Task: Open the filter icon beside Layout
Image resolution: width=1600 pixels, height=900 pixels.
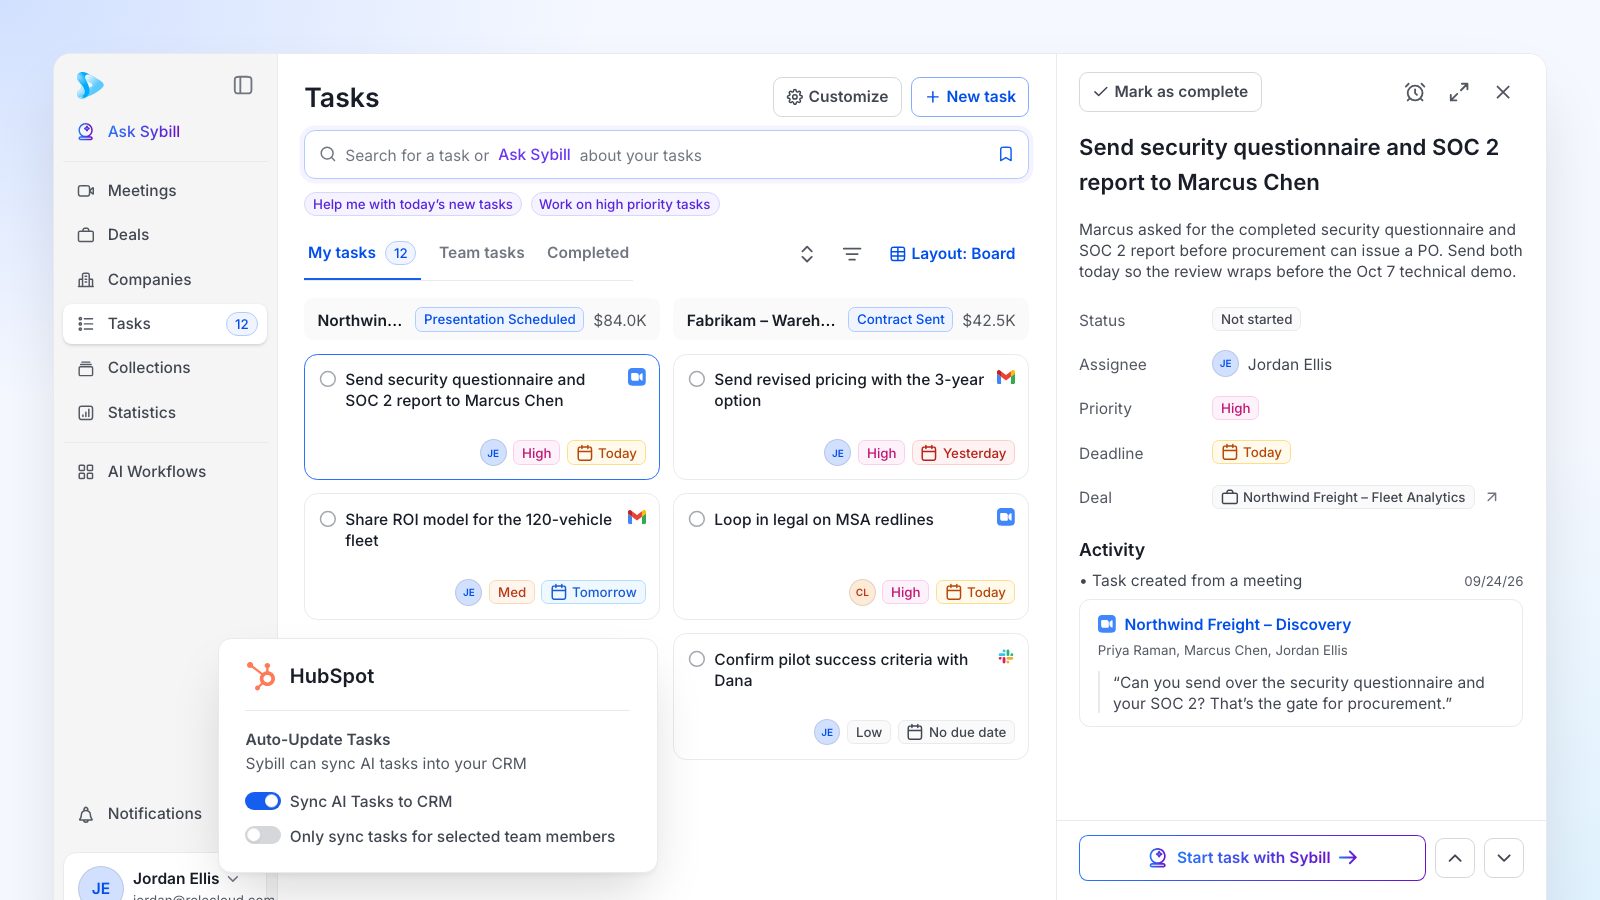Action: 852,254
